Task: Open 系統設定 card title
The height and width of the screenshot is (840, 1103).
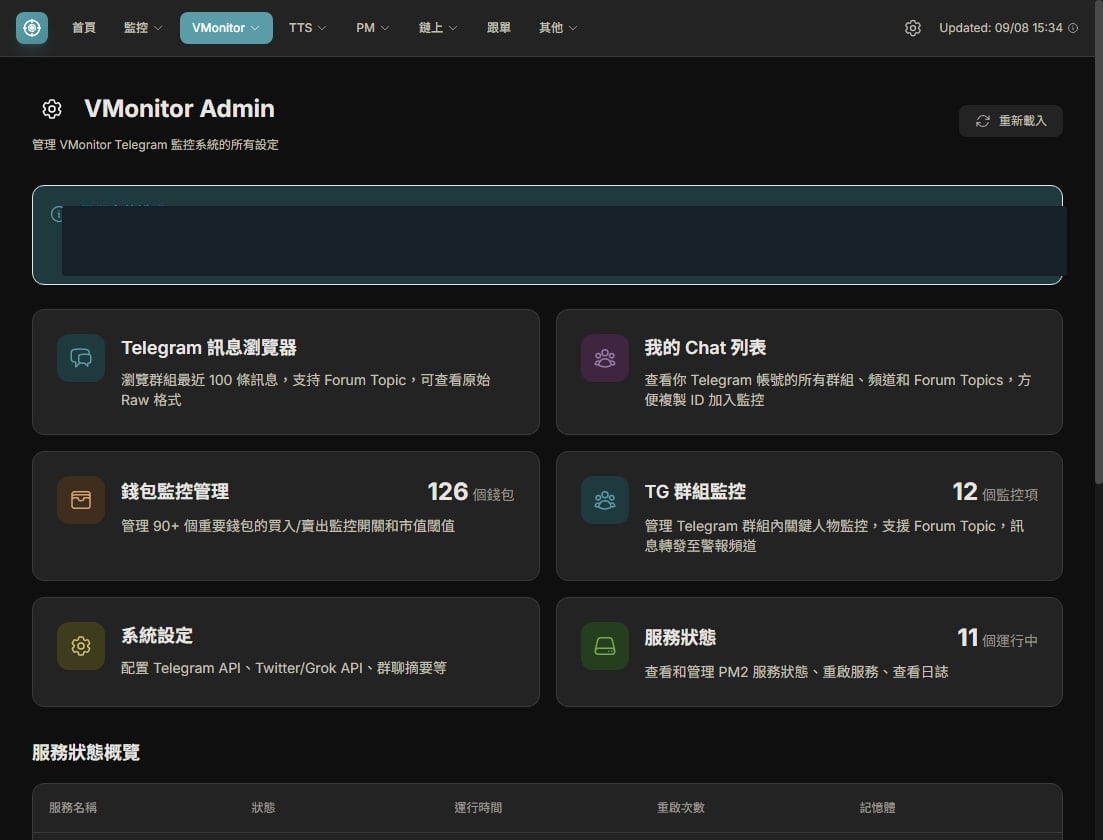Action: tap(156, 636)
